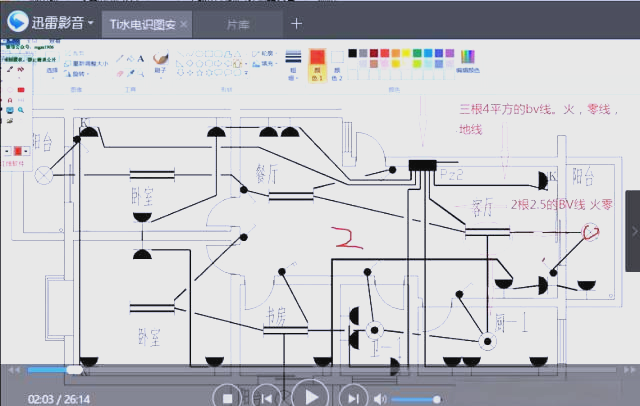640x406 pixels.
Task: Click the central play button
Action: (x=311, y=396)
